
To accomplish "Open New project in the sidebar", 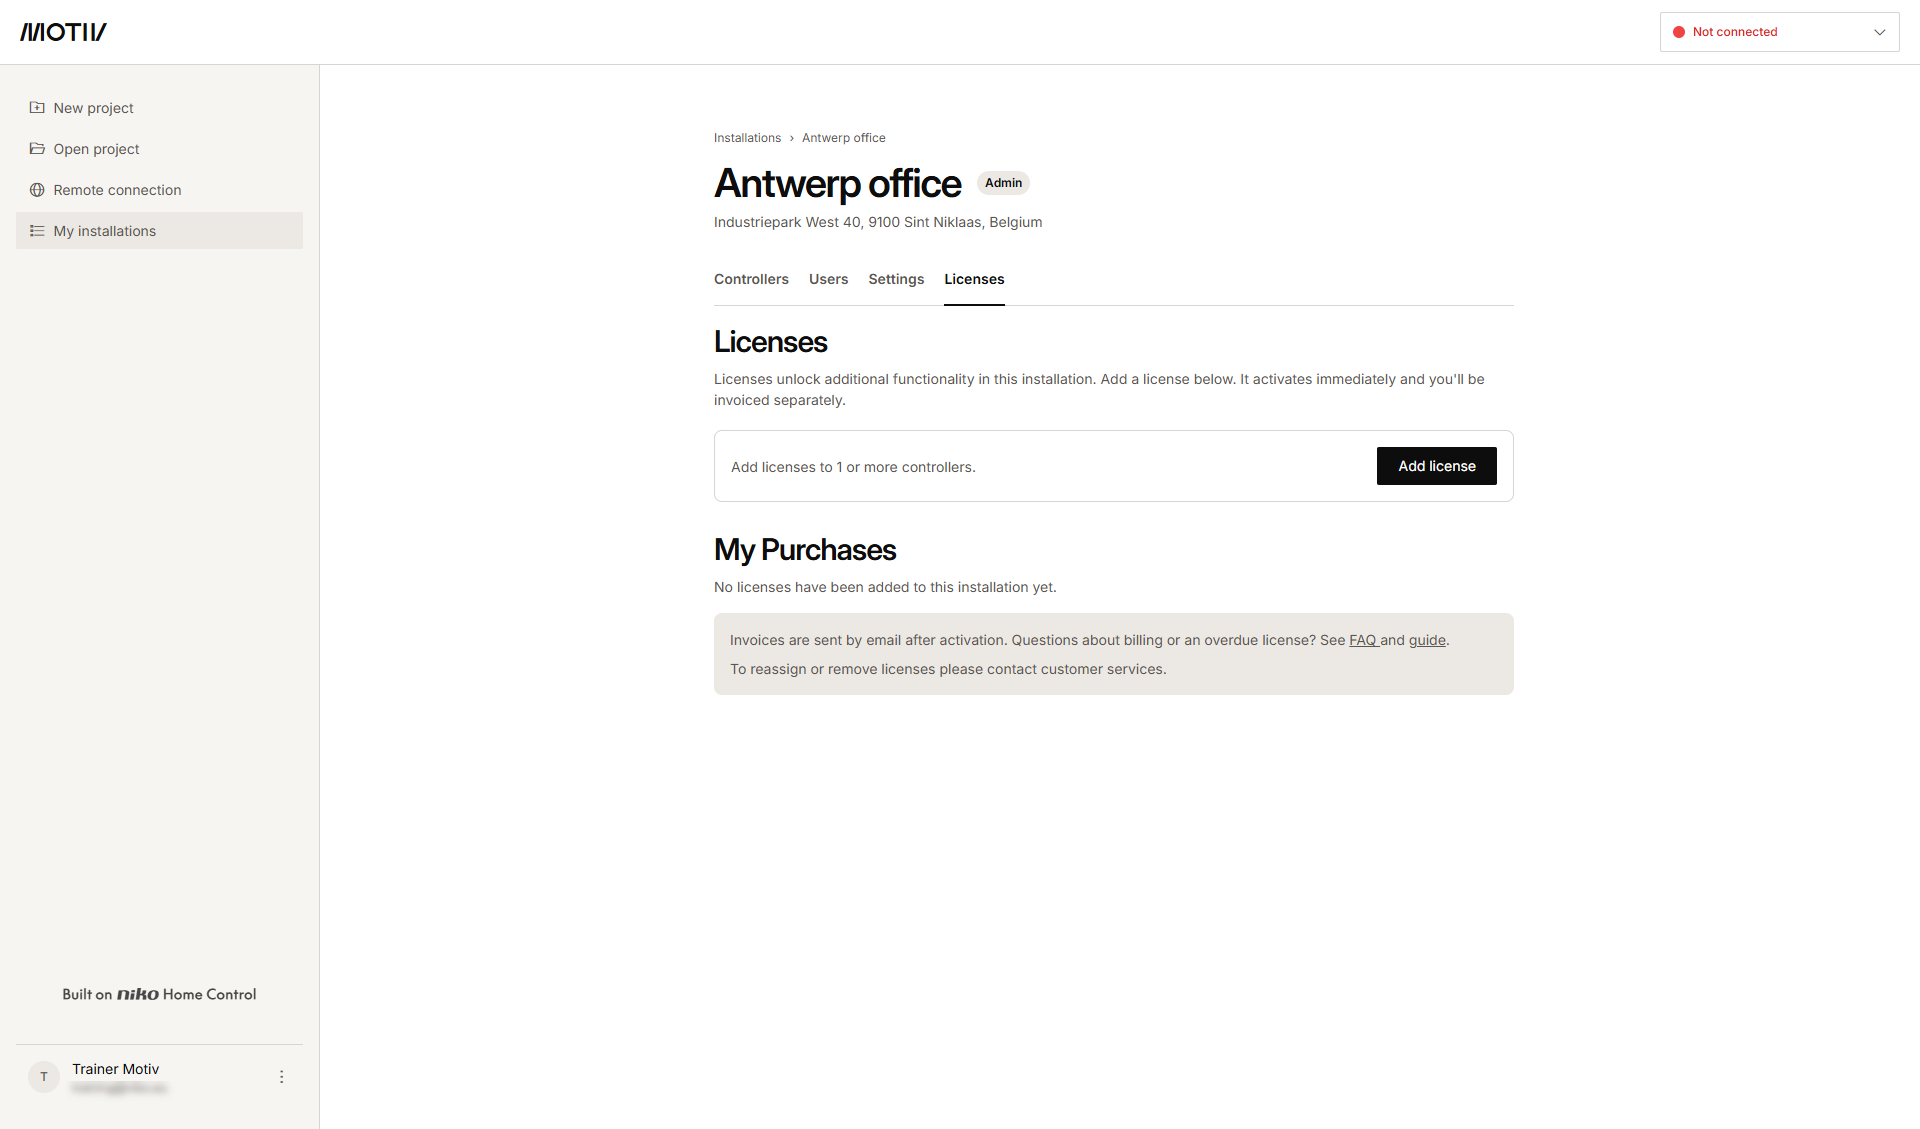I will pyautogui.click(x=159, y=107).
